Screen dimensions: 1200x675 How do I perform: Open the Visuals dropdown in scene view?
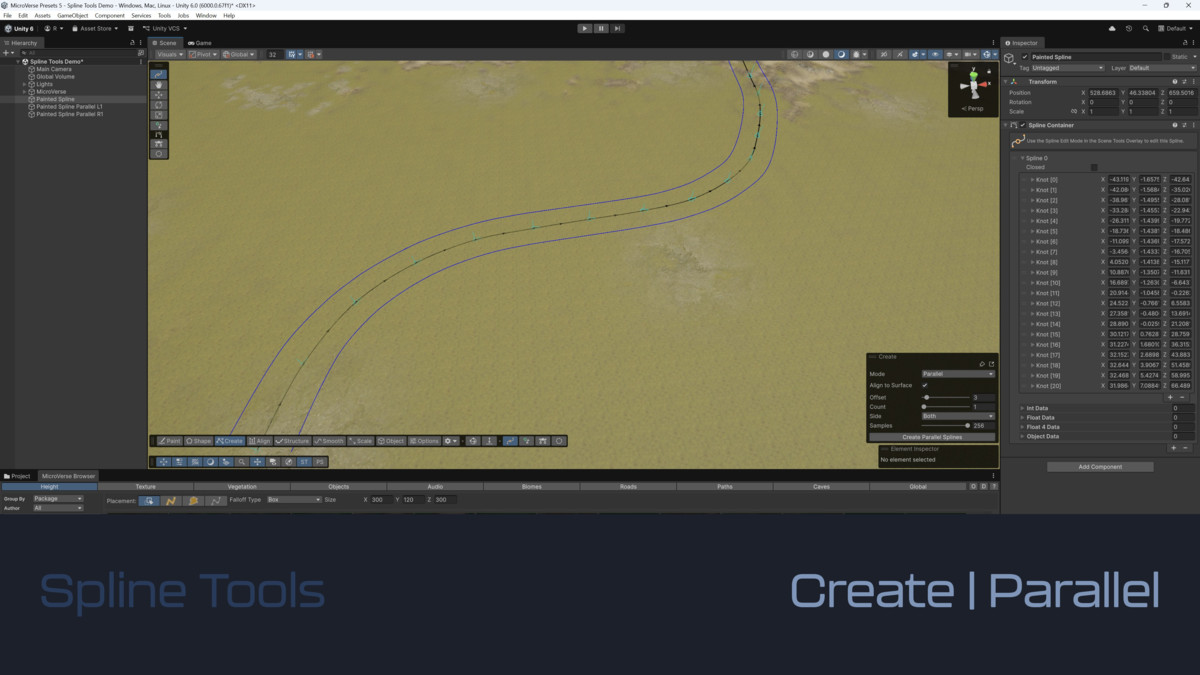(169, 55)
